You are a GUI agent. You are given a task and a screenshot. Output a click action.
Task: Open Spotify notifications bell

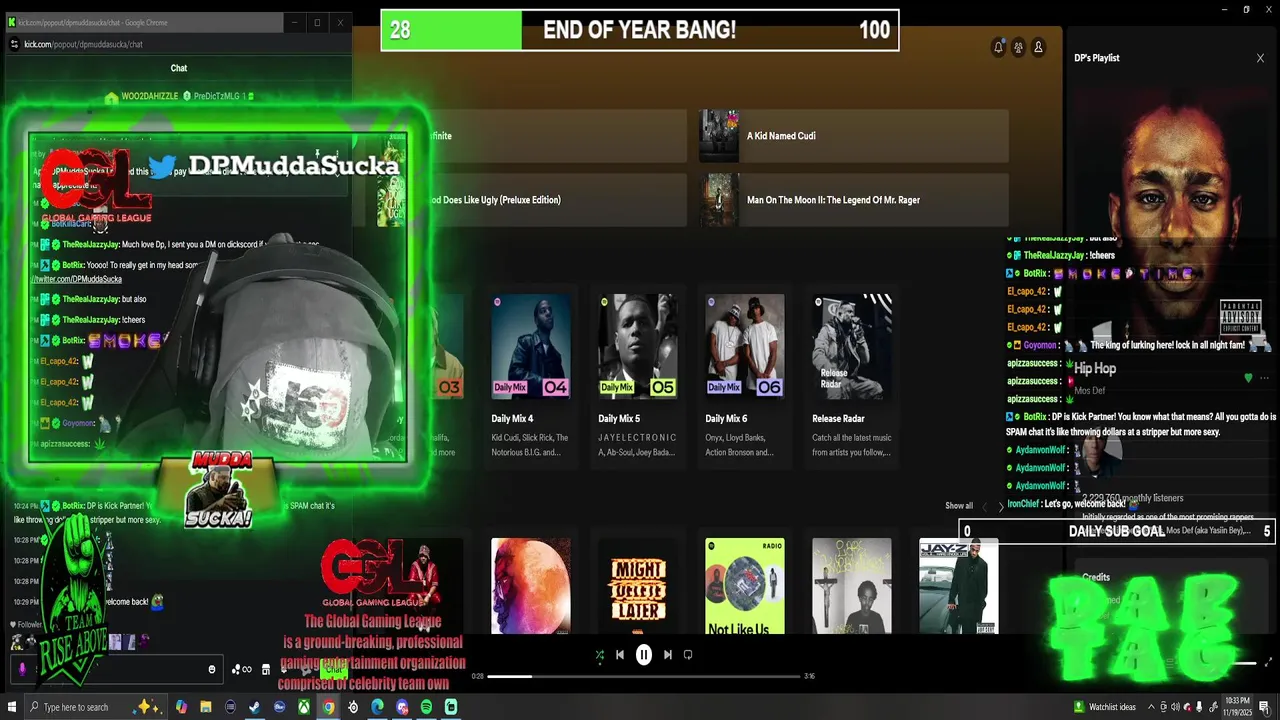point(998,47)
